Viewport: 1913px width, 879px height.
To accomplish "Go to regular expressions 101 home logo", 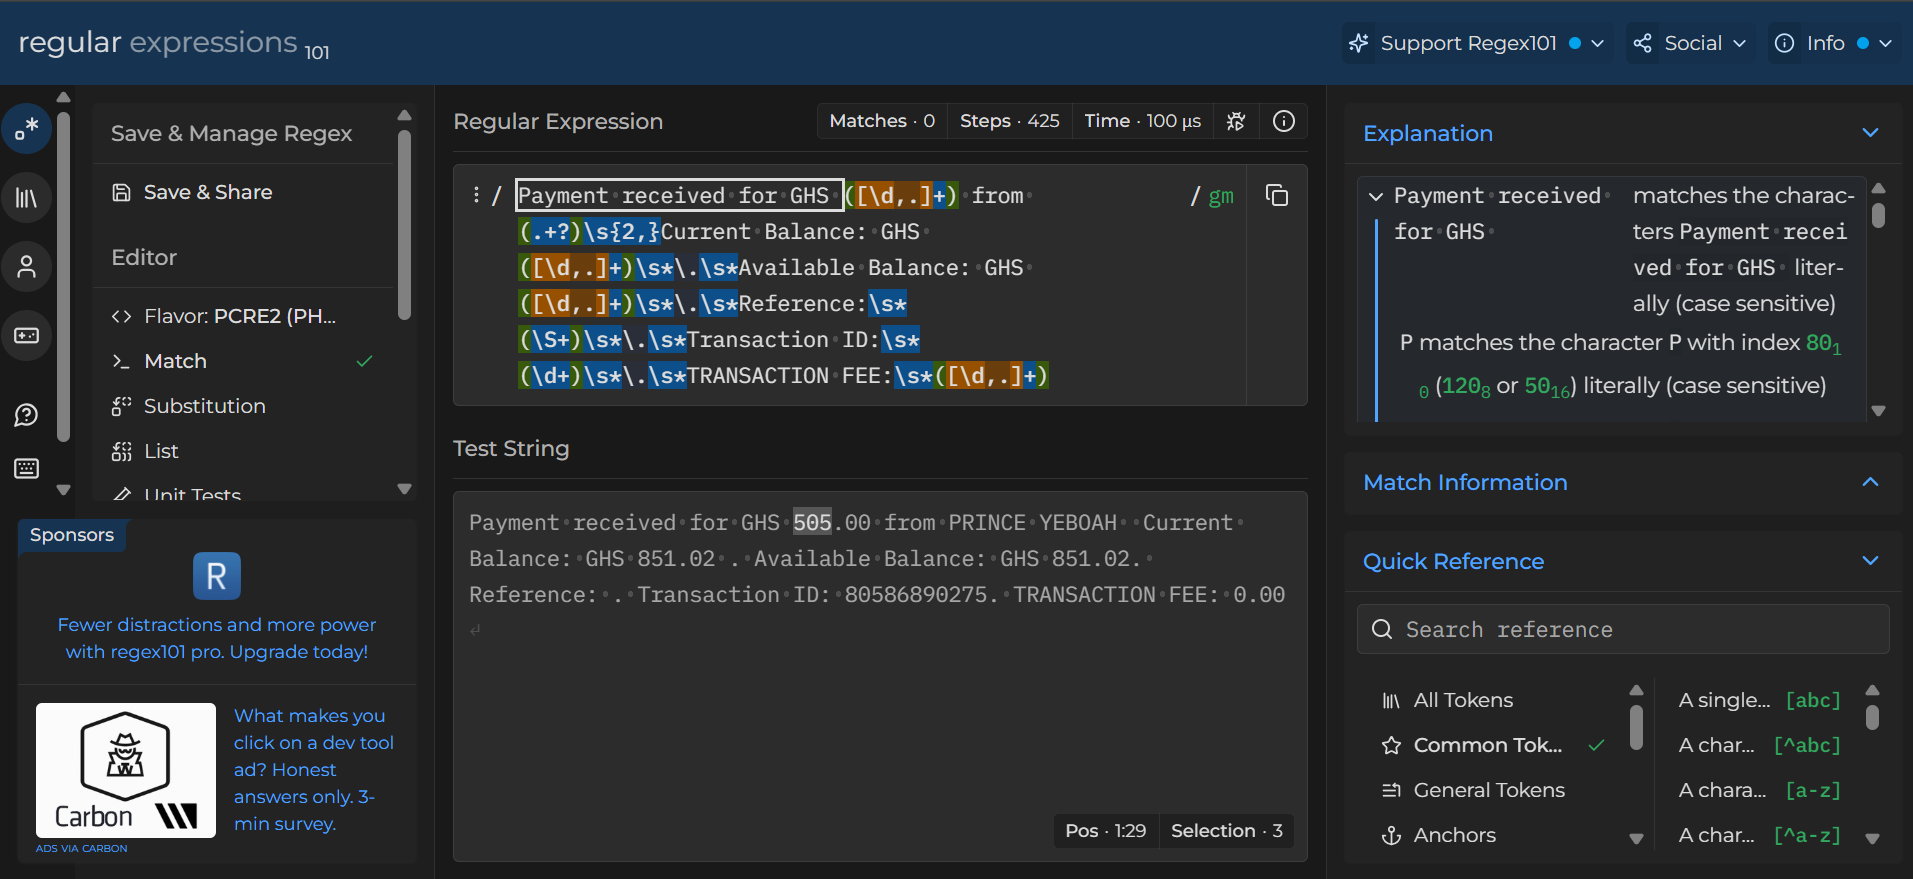I will pyautogui.click(x=174, y=43).
